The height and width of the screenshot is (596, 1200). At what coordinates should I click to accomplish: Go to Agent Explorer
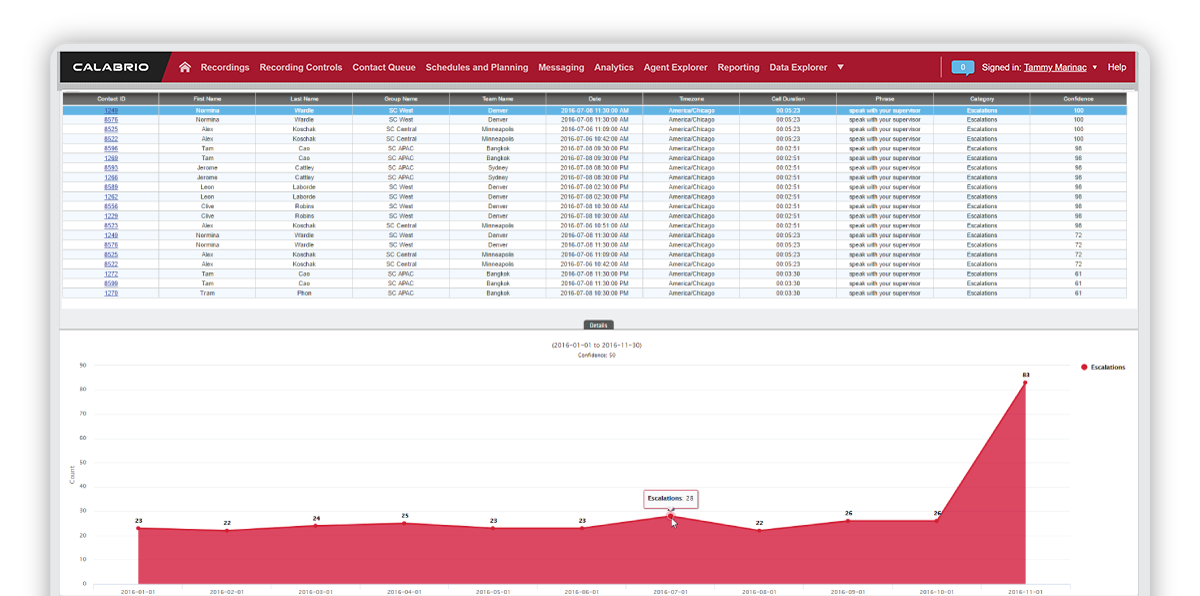click(675, 68)
